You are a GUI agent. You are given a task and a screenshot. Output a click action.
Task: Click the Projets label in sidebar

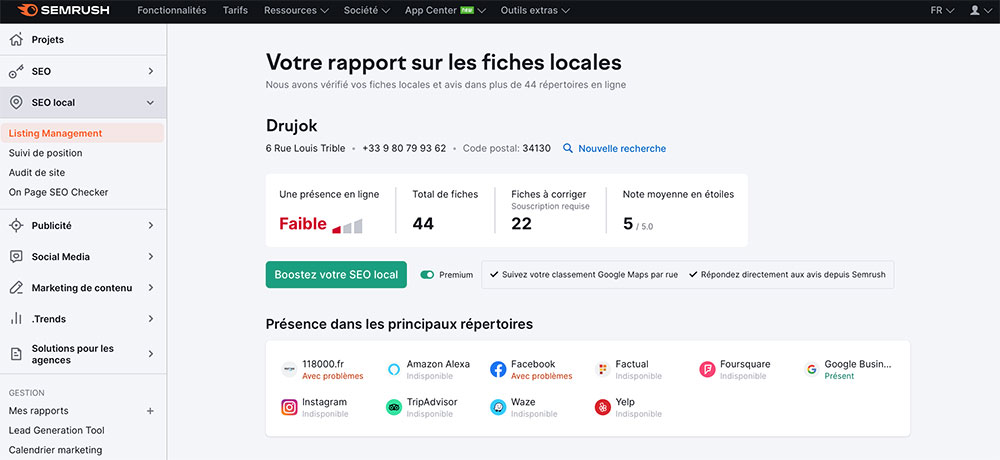48,40
